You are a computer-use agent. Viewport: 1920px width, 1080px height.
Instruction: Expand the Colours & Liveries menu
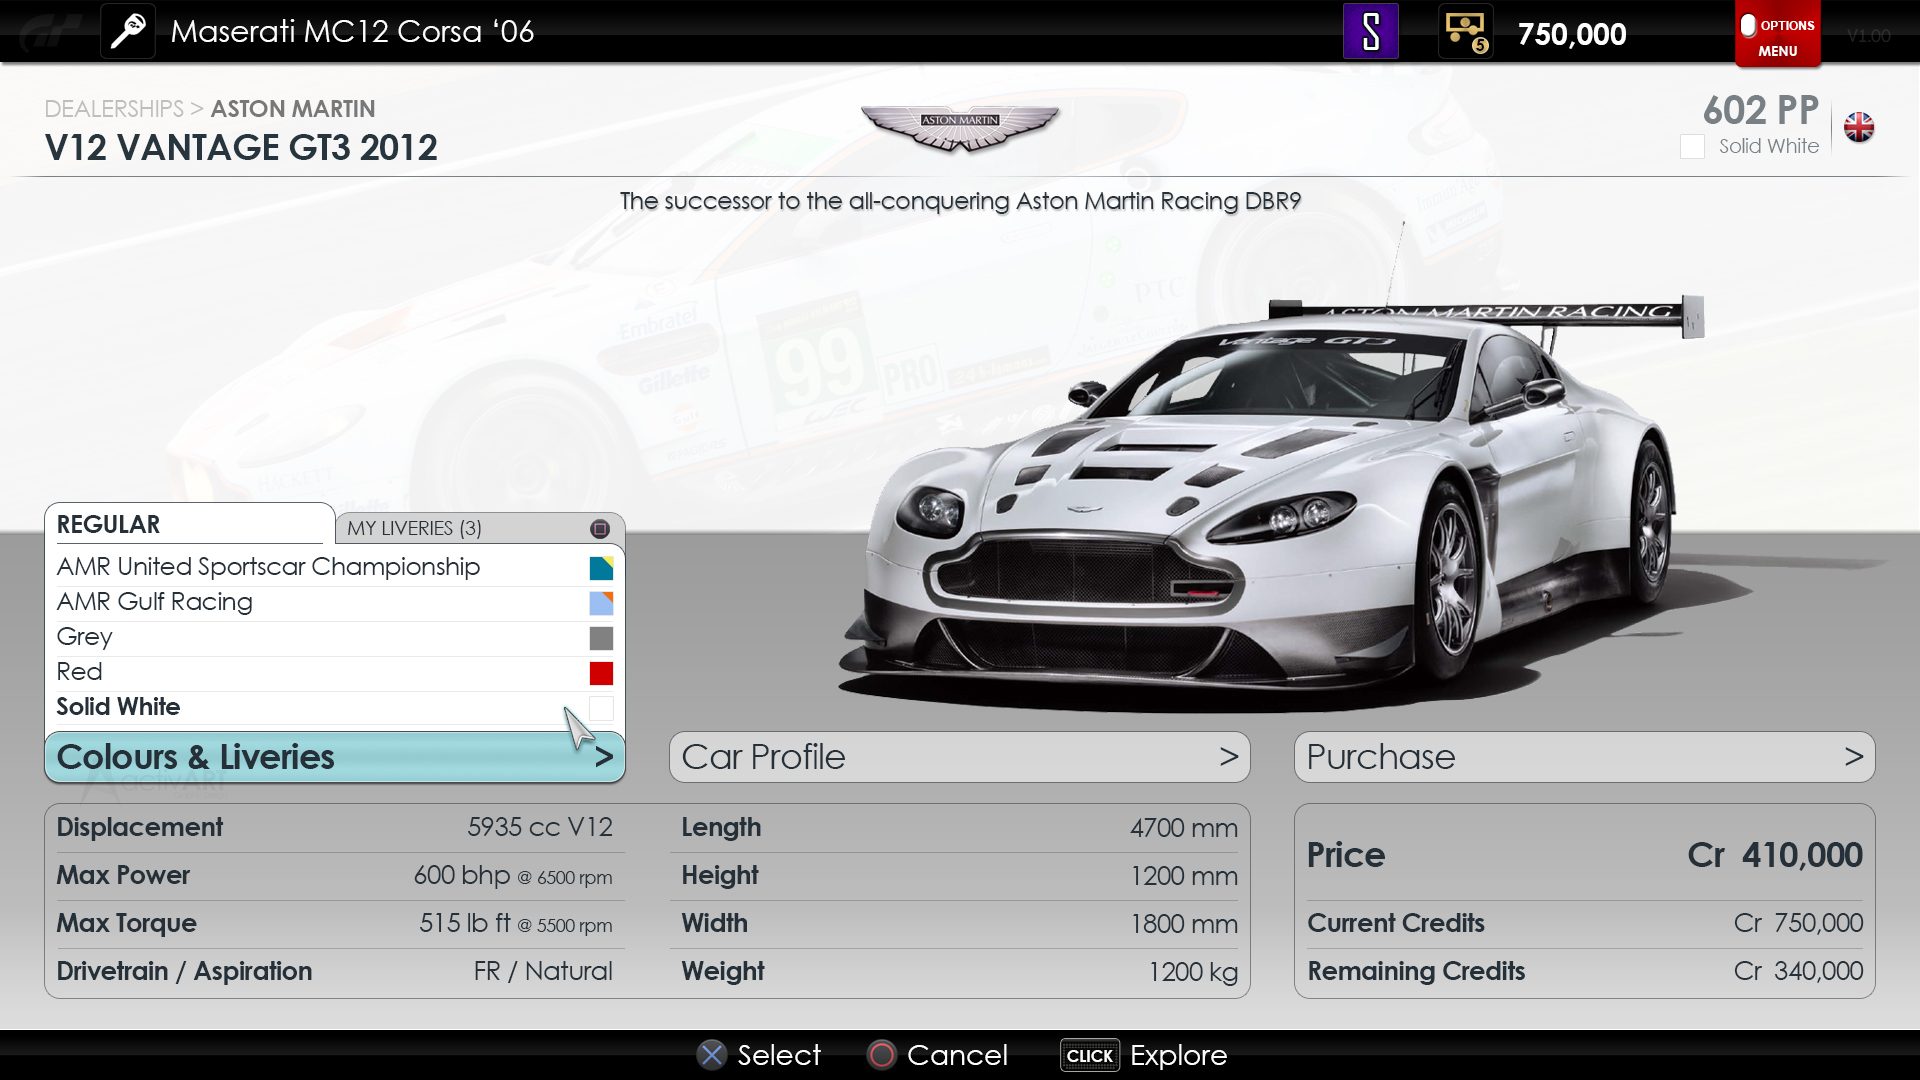(335, 757)
